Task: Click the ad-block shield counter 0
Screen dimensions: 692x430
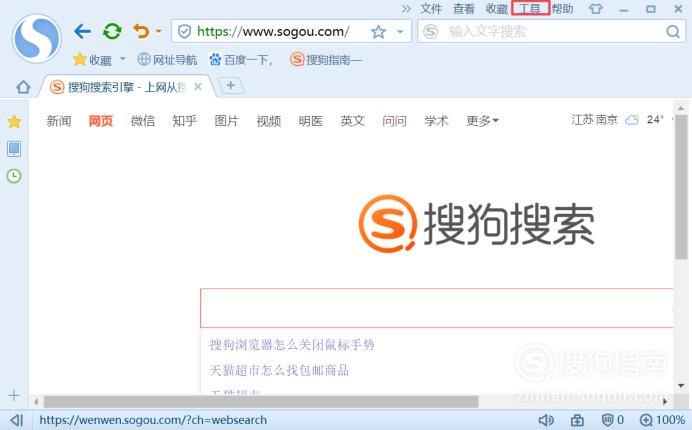Action: coord(613,420)
